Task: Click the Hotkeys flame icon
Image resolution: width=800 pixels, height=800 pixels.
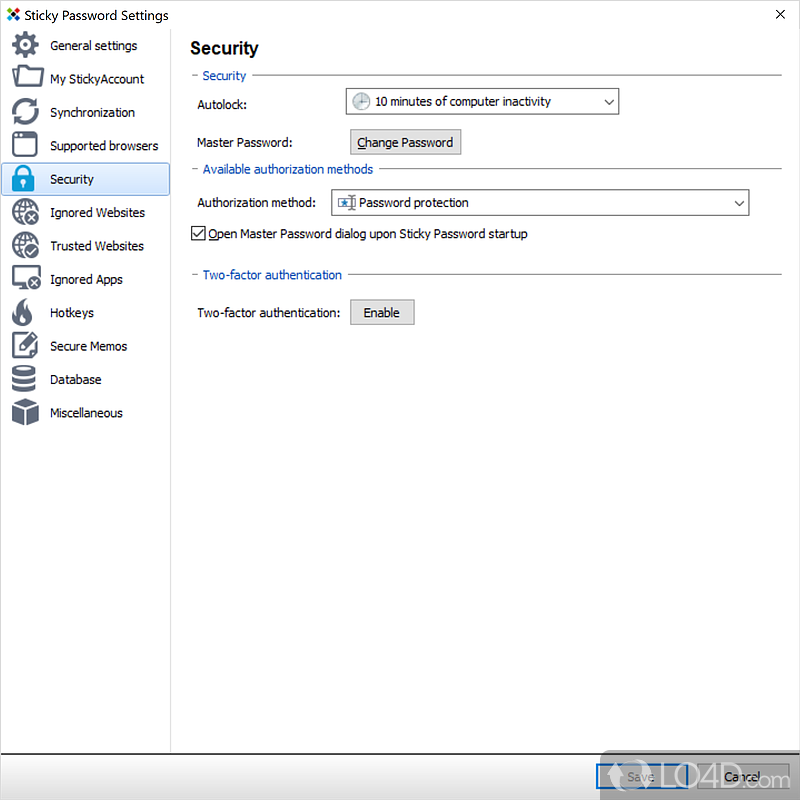Action: tap(22, 312)
